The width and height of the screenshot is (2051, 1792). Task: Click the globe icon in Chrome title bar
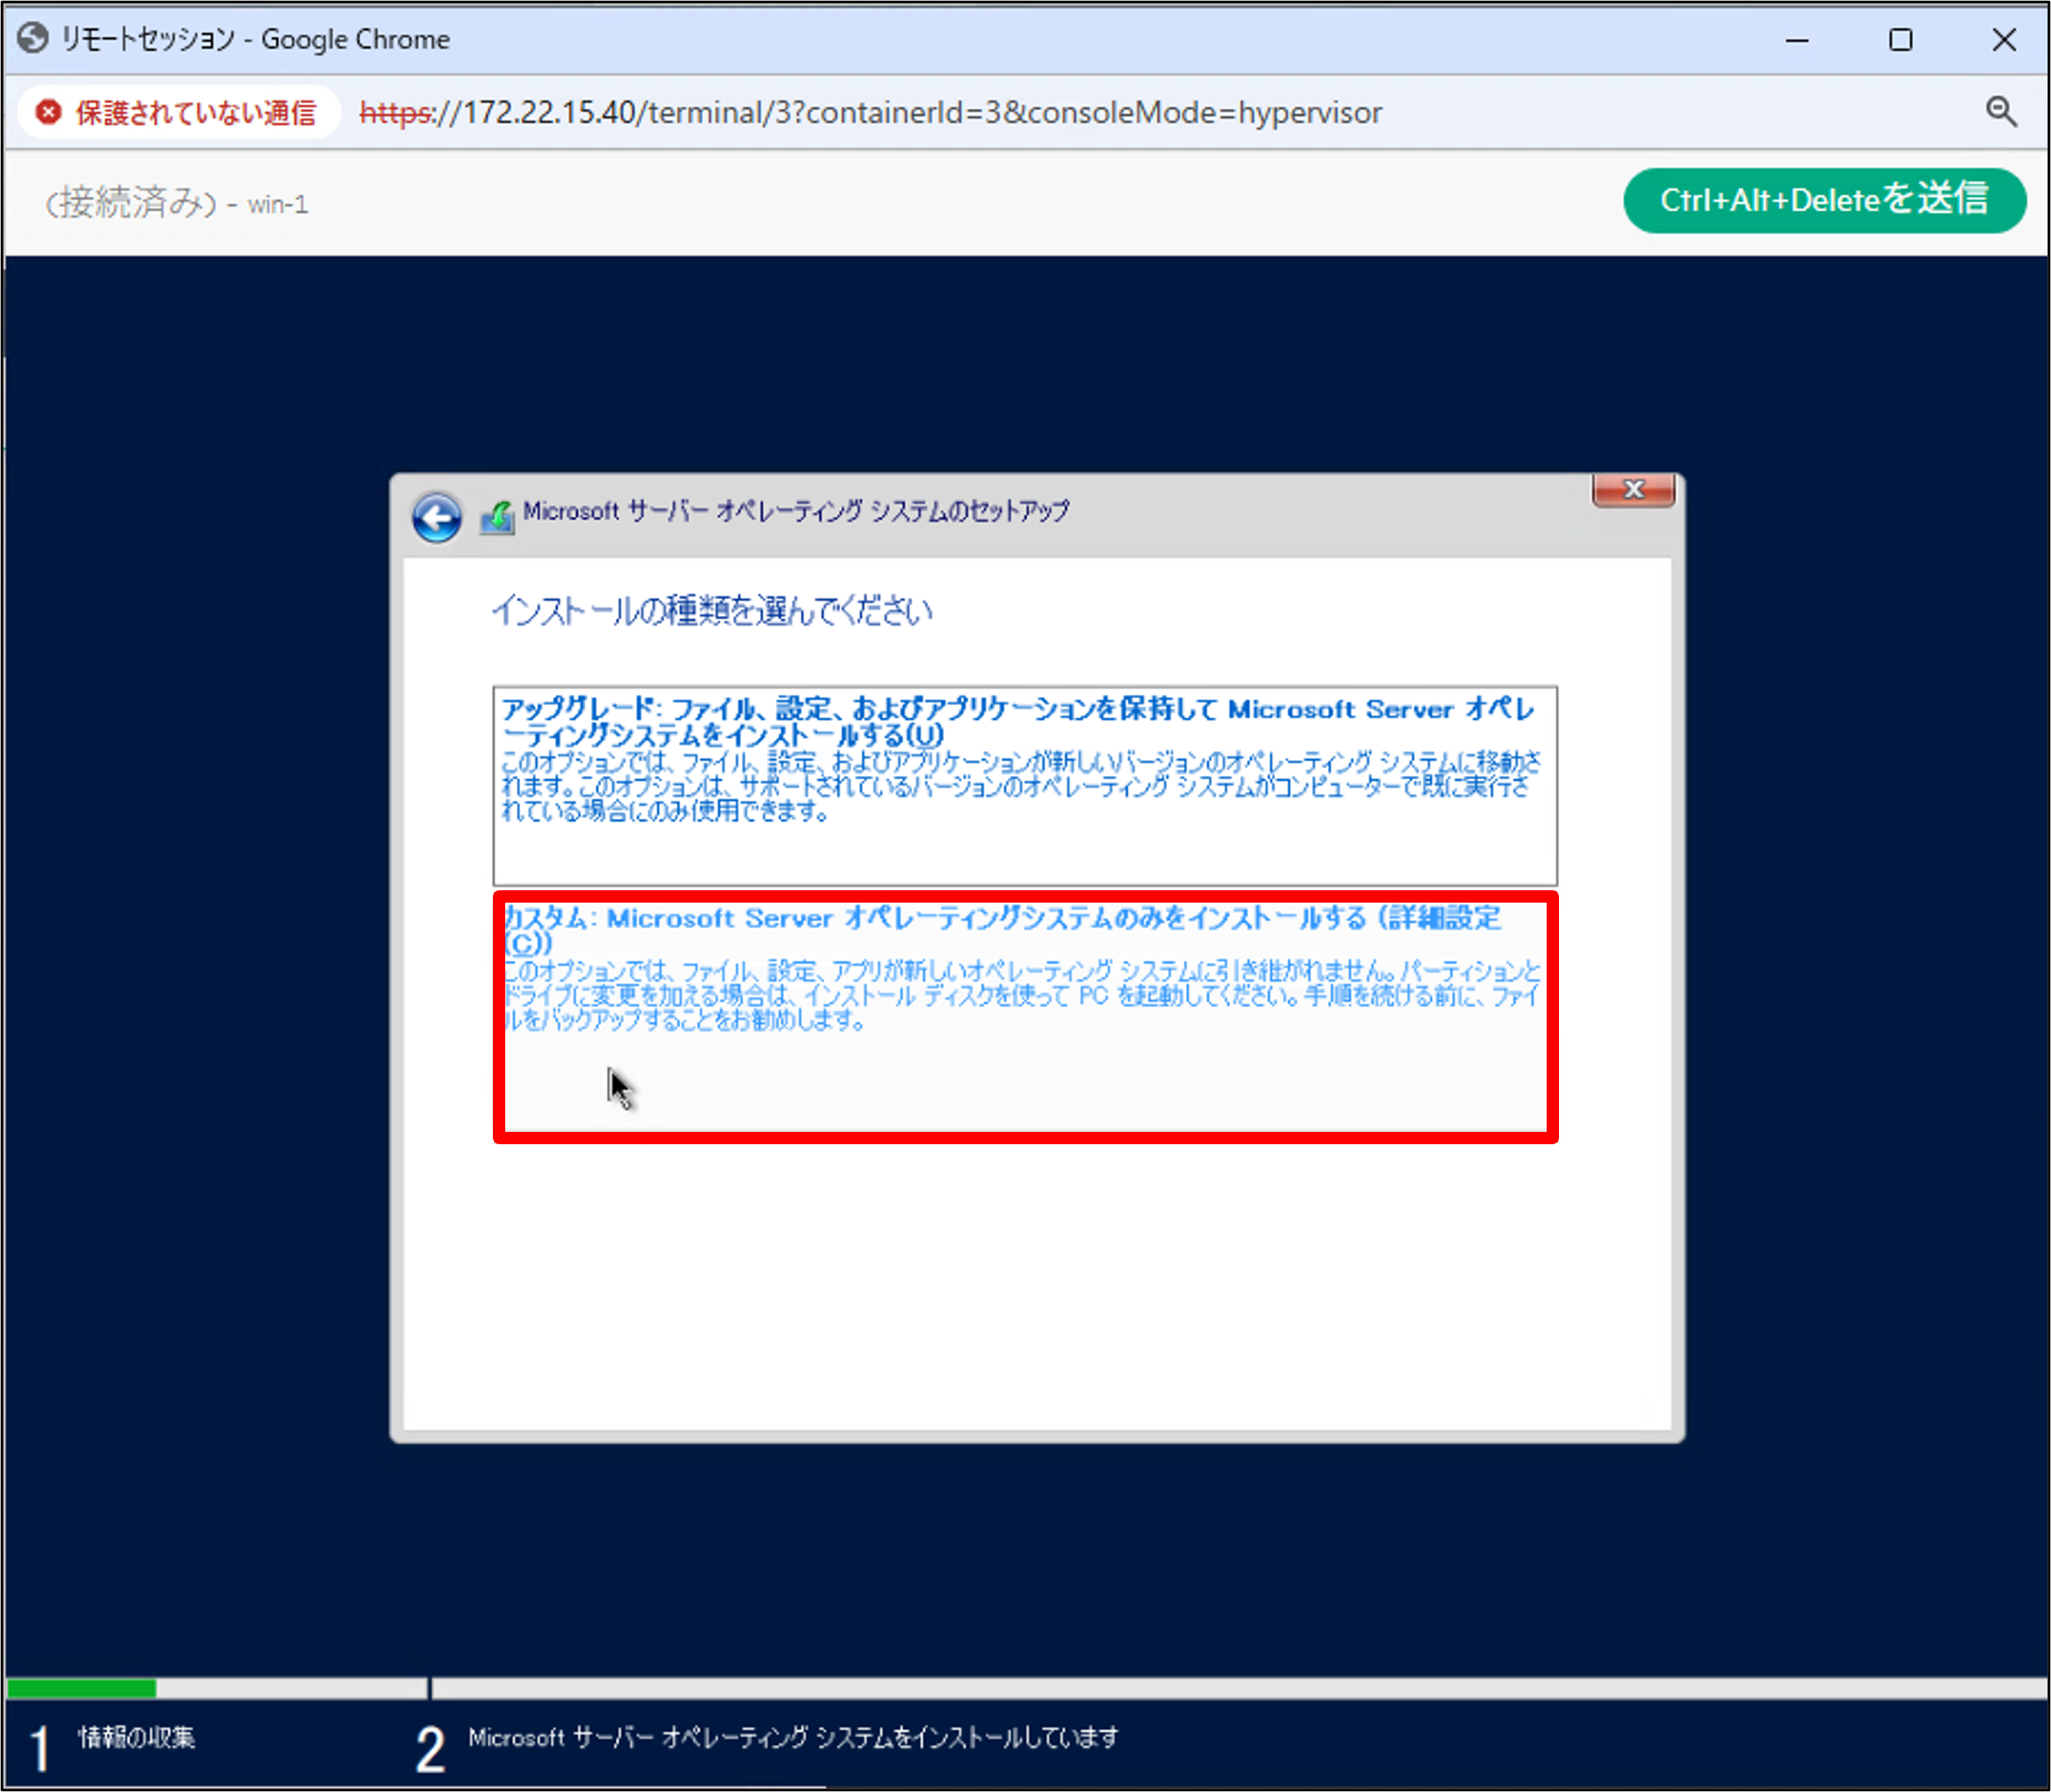click(x=33, y=39)
